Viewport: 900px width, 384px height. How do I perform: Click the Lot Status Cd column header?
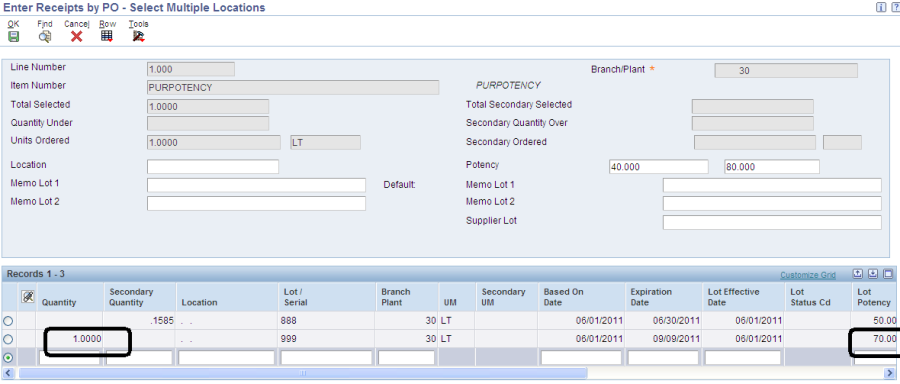pos(817,297)
